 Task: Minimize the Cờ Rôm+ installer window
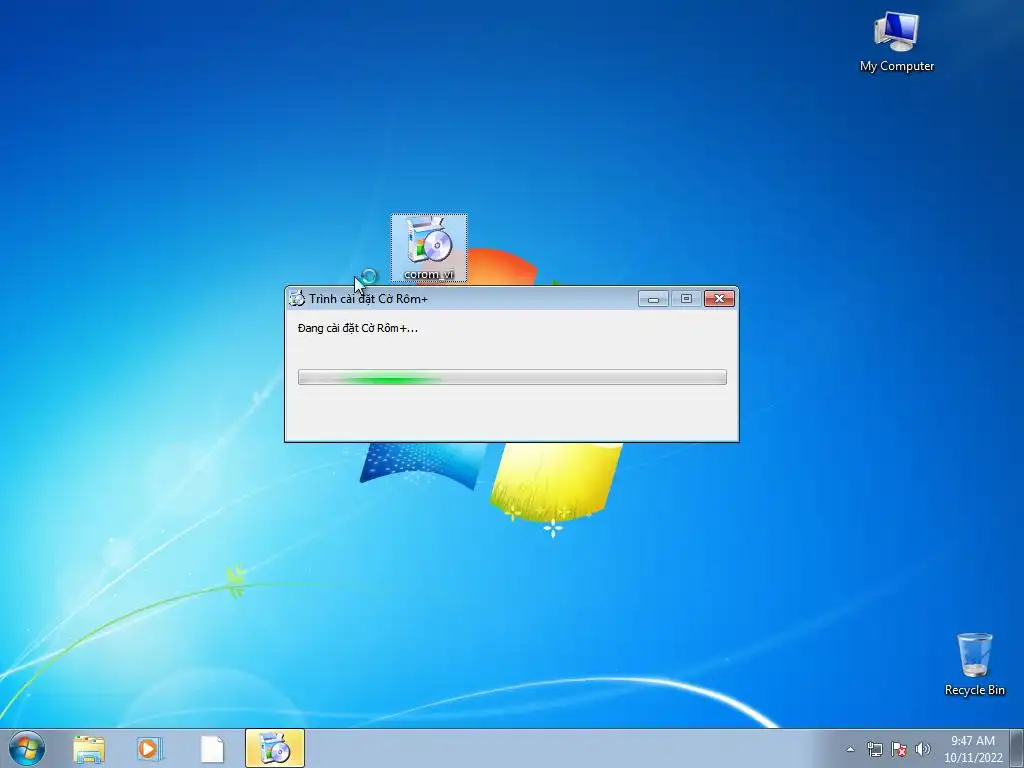coord(653,298)
